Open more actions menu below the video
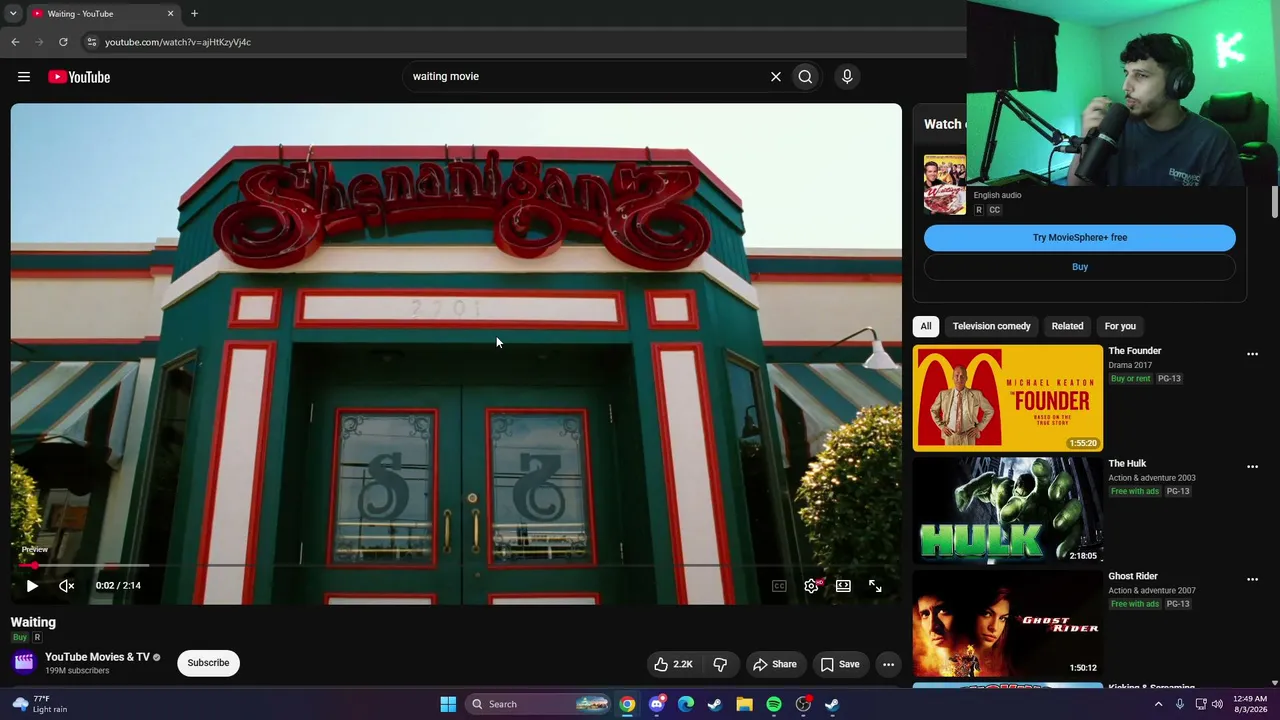The image size is (1280, 720). [888, 664]
